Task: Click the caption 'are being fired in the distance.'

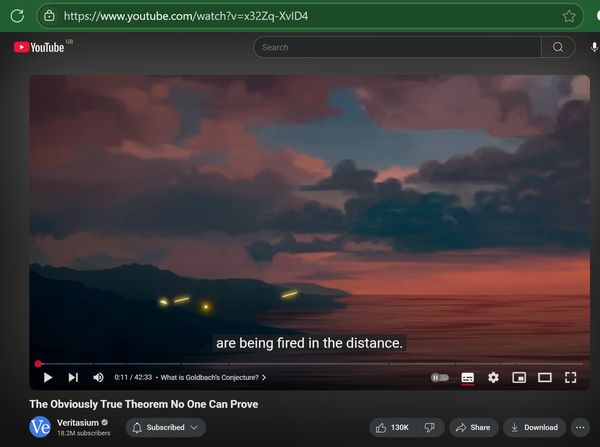Action: [309, 343]
